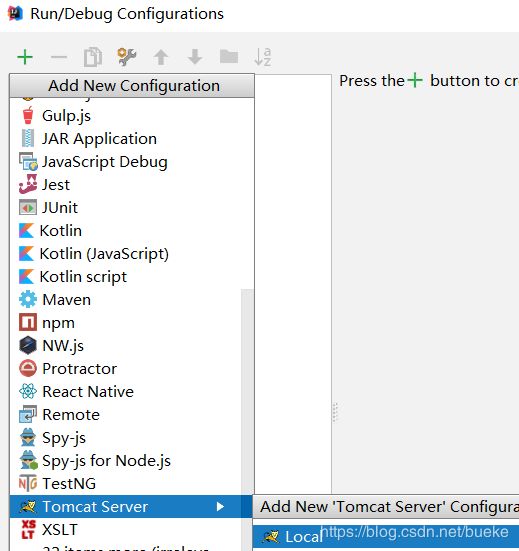Select NW.js configuration type
519x551 pixels.
click(125, 345)
